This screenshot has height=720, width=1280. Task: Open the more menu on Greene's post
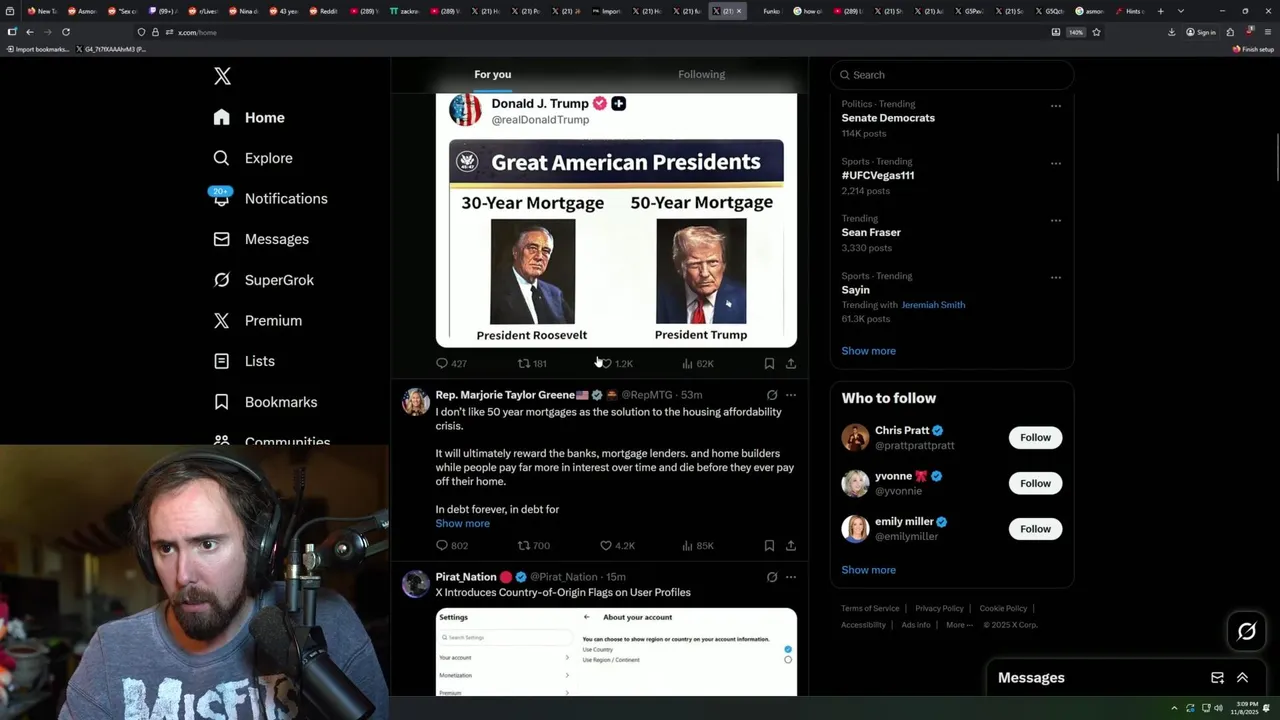pyautogui.click(x=790, y=395)
